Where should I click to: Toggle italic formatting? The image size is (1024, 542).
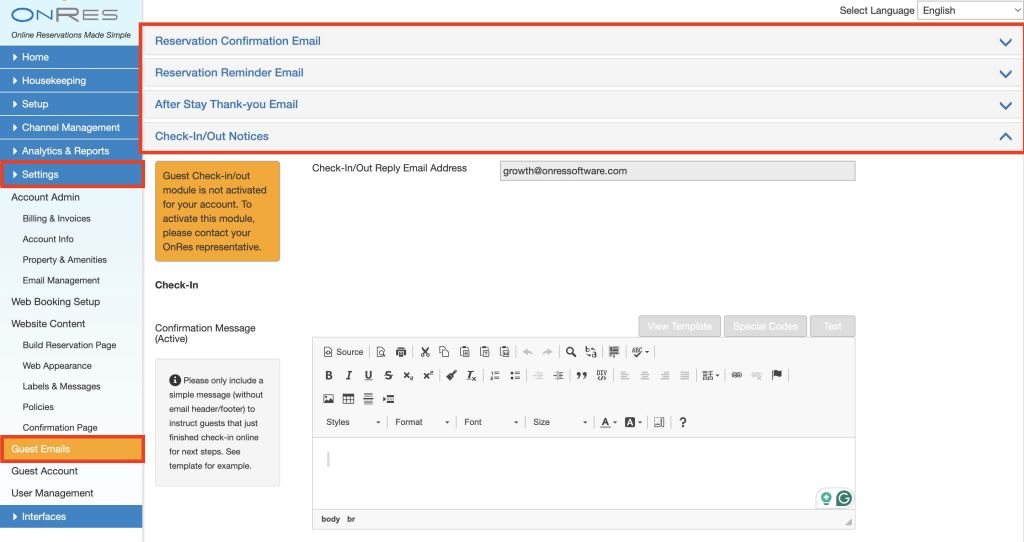pos(349,375)
